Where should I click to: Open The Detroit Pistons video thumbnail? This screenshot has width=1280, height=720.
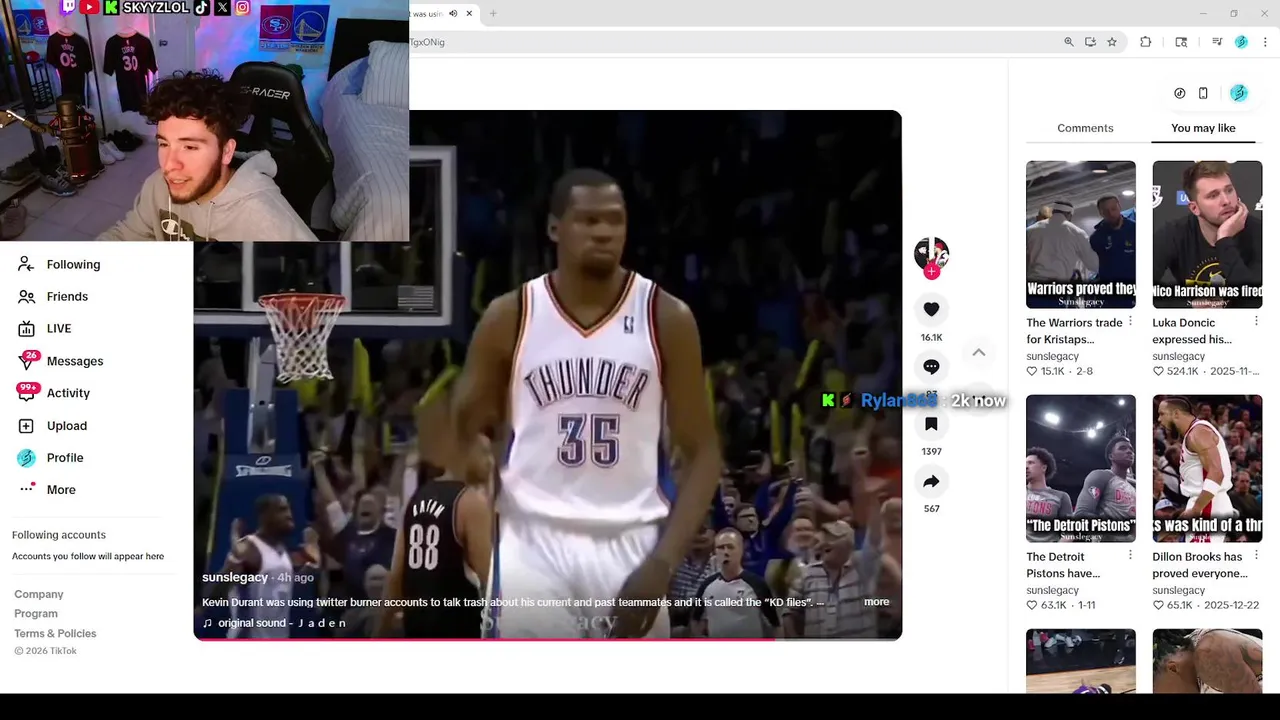click(x=1081, y=468)
